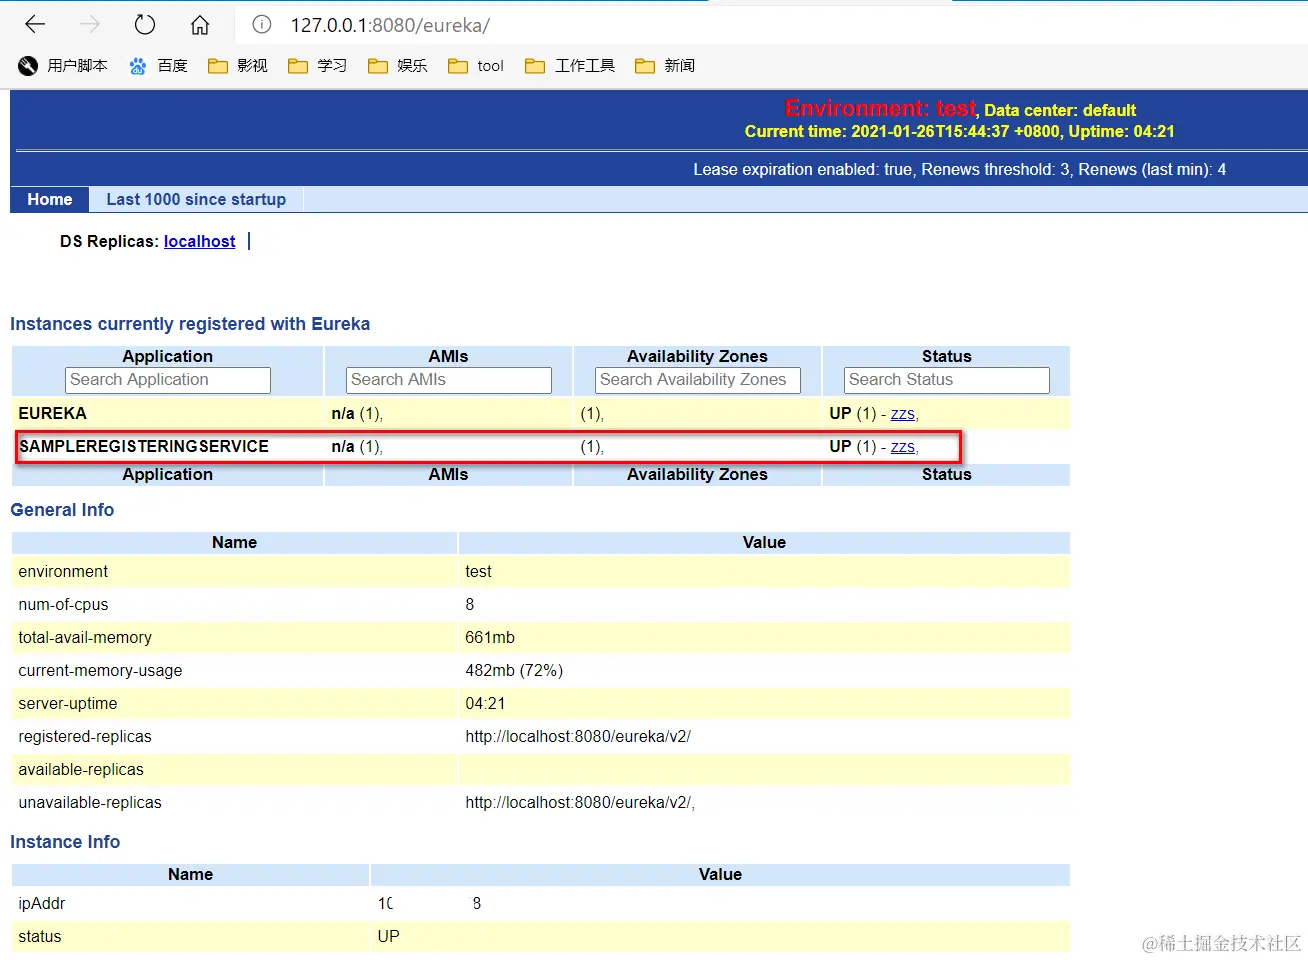Click the Instance Info heading
Viewport: 1308px width, 960px height.
[x=65, y=841]
